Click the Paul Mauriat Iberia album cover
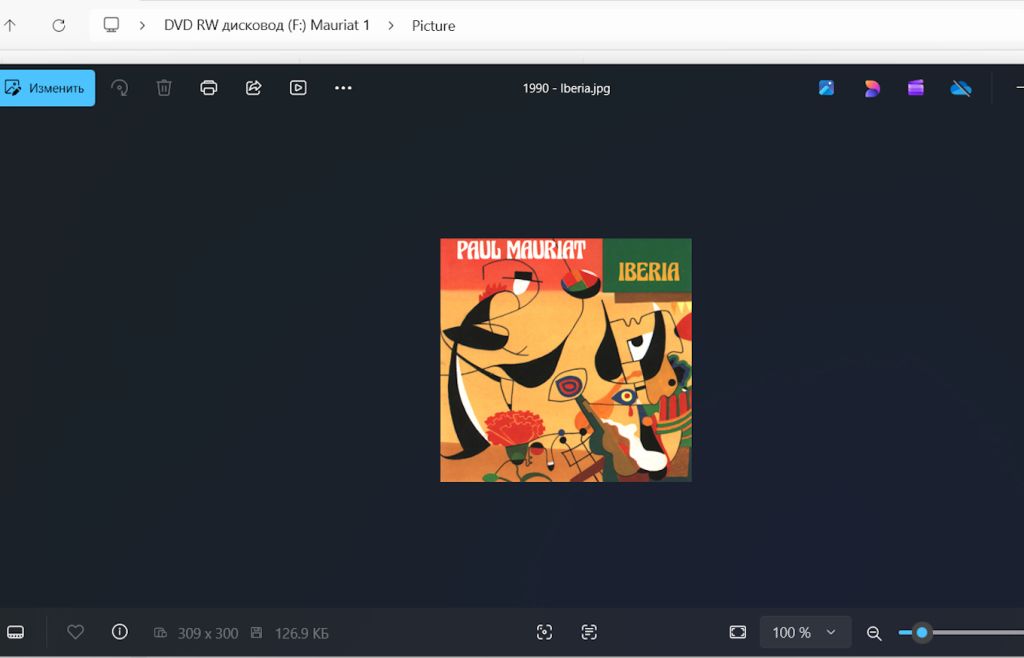The image size is (1024, 658). click(566, 360)
